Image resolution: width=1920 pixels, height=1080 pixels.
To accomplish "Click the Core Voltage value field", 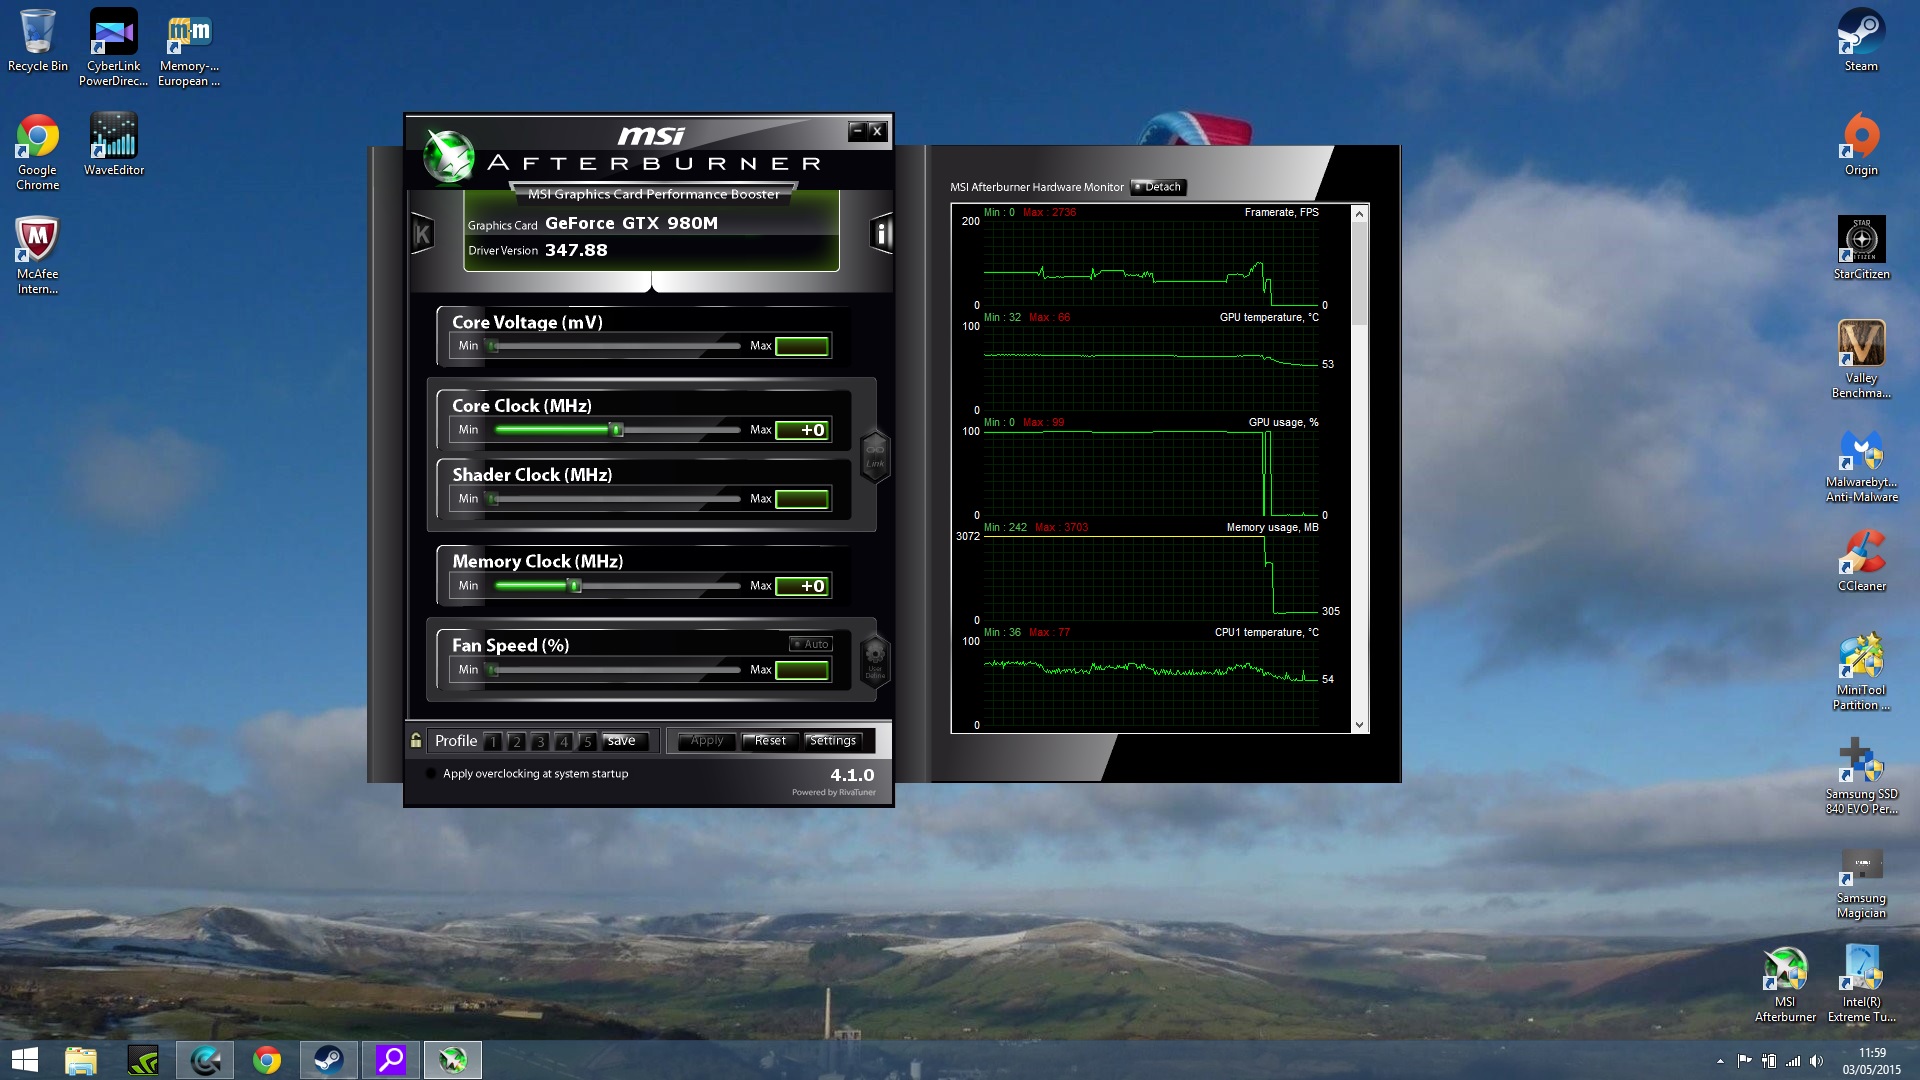I will (x=802, y=346).
